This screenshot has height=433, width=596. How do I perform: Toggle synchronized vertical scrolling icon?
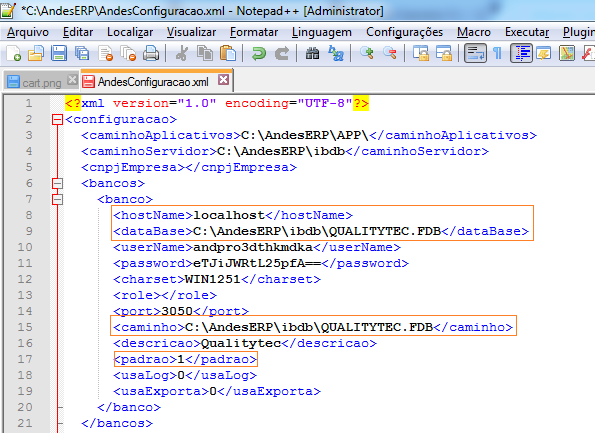[x=421, y=53]
